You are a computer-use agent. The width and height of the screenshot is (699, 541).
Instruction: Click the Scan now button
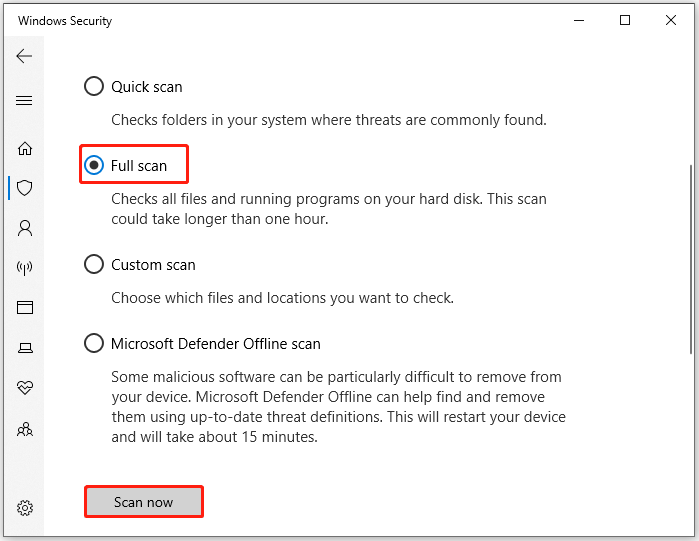pos(143,502)
